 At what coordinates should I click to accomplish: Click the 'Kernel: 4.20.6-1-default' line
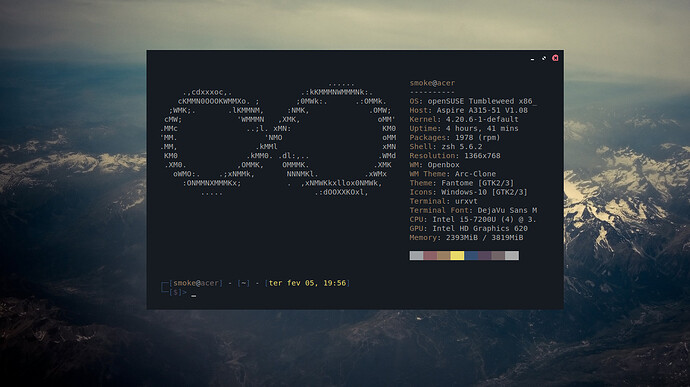point(464,119)
